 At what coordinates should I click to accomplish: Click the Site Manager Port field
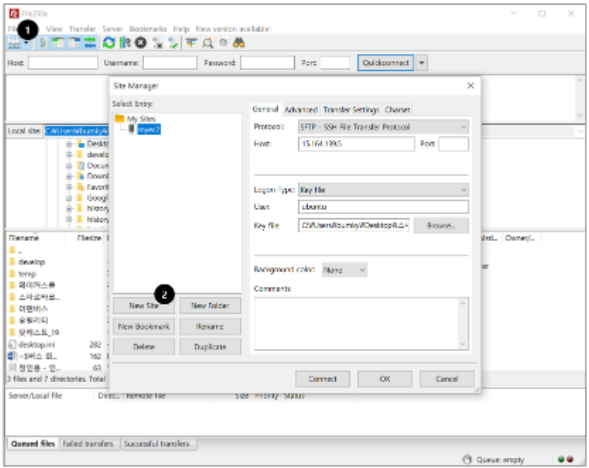pyautogui.click(x=453, y=144)
